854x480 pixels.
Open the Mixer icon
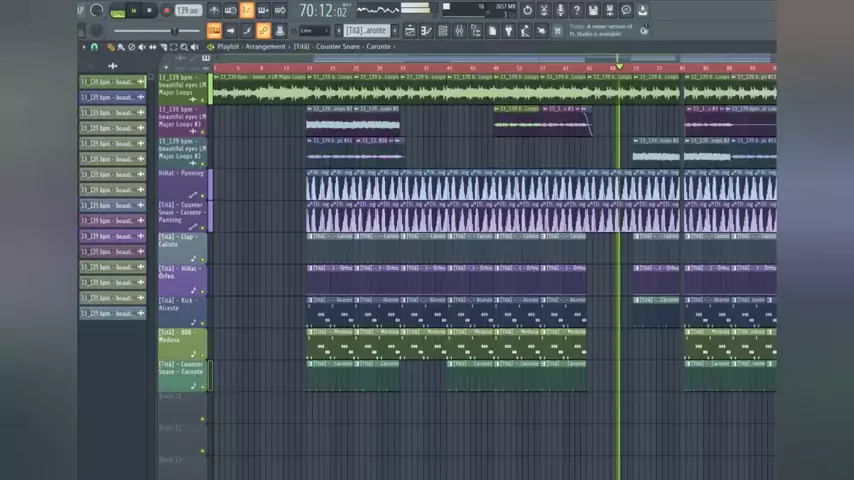tap(459, 31)
